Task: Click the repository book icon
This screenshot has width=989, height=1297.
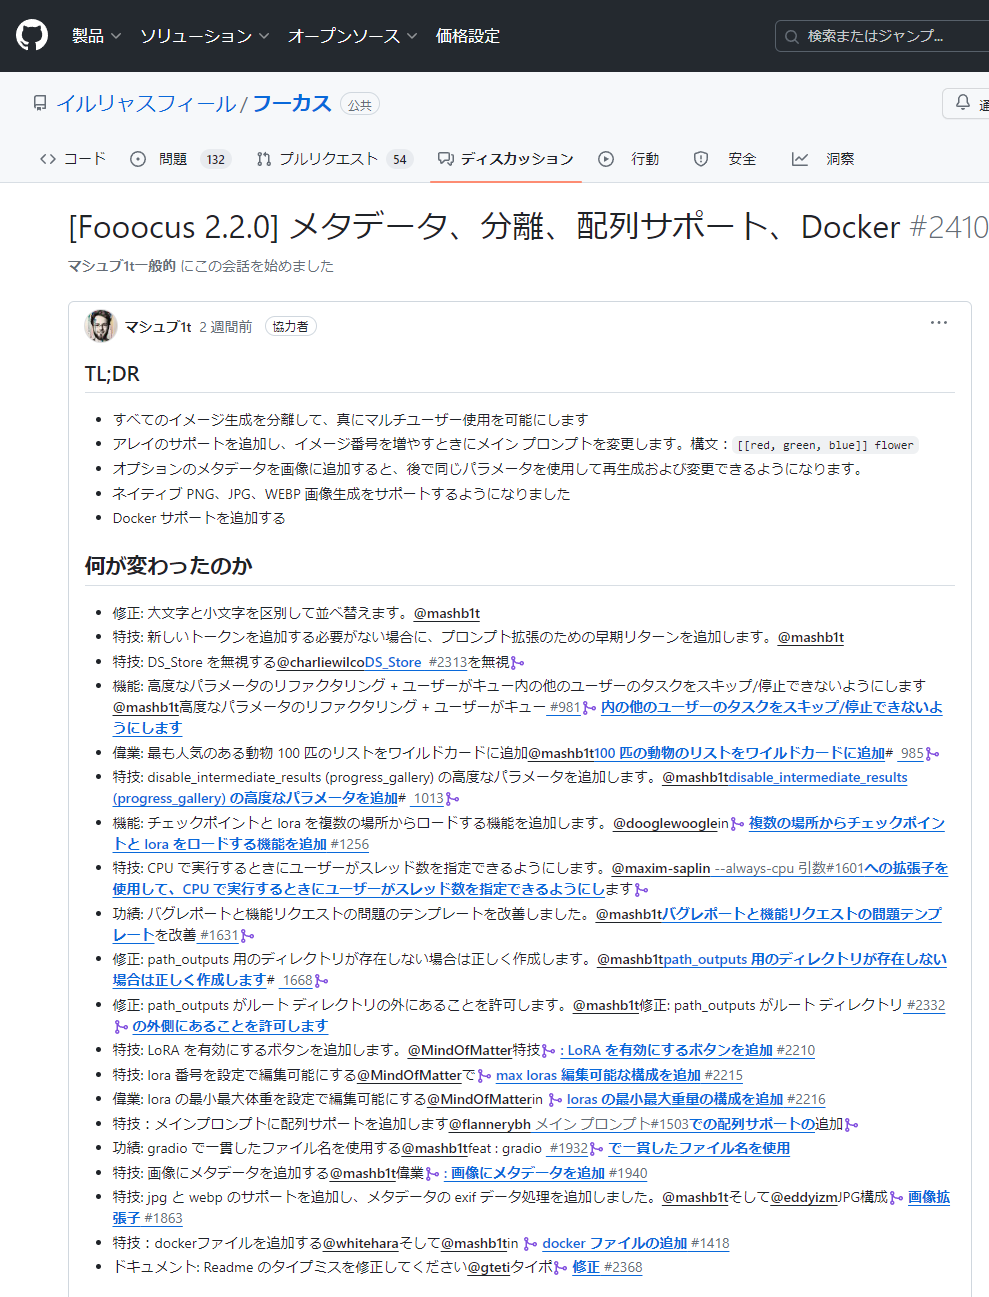Action: pyautogui.click(x=40, y=103)
